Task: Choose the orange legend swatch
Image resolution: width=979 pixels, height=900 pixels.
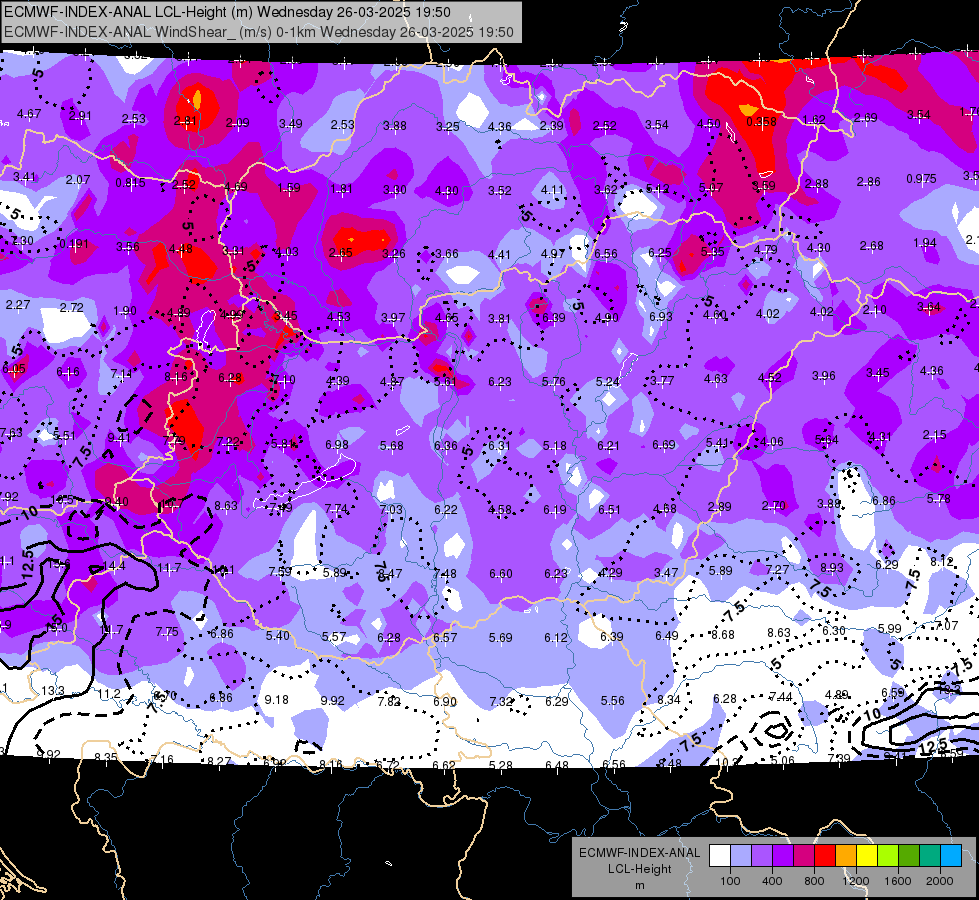Action: click(846, 856)
